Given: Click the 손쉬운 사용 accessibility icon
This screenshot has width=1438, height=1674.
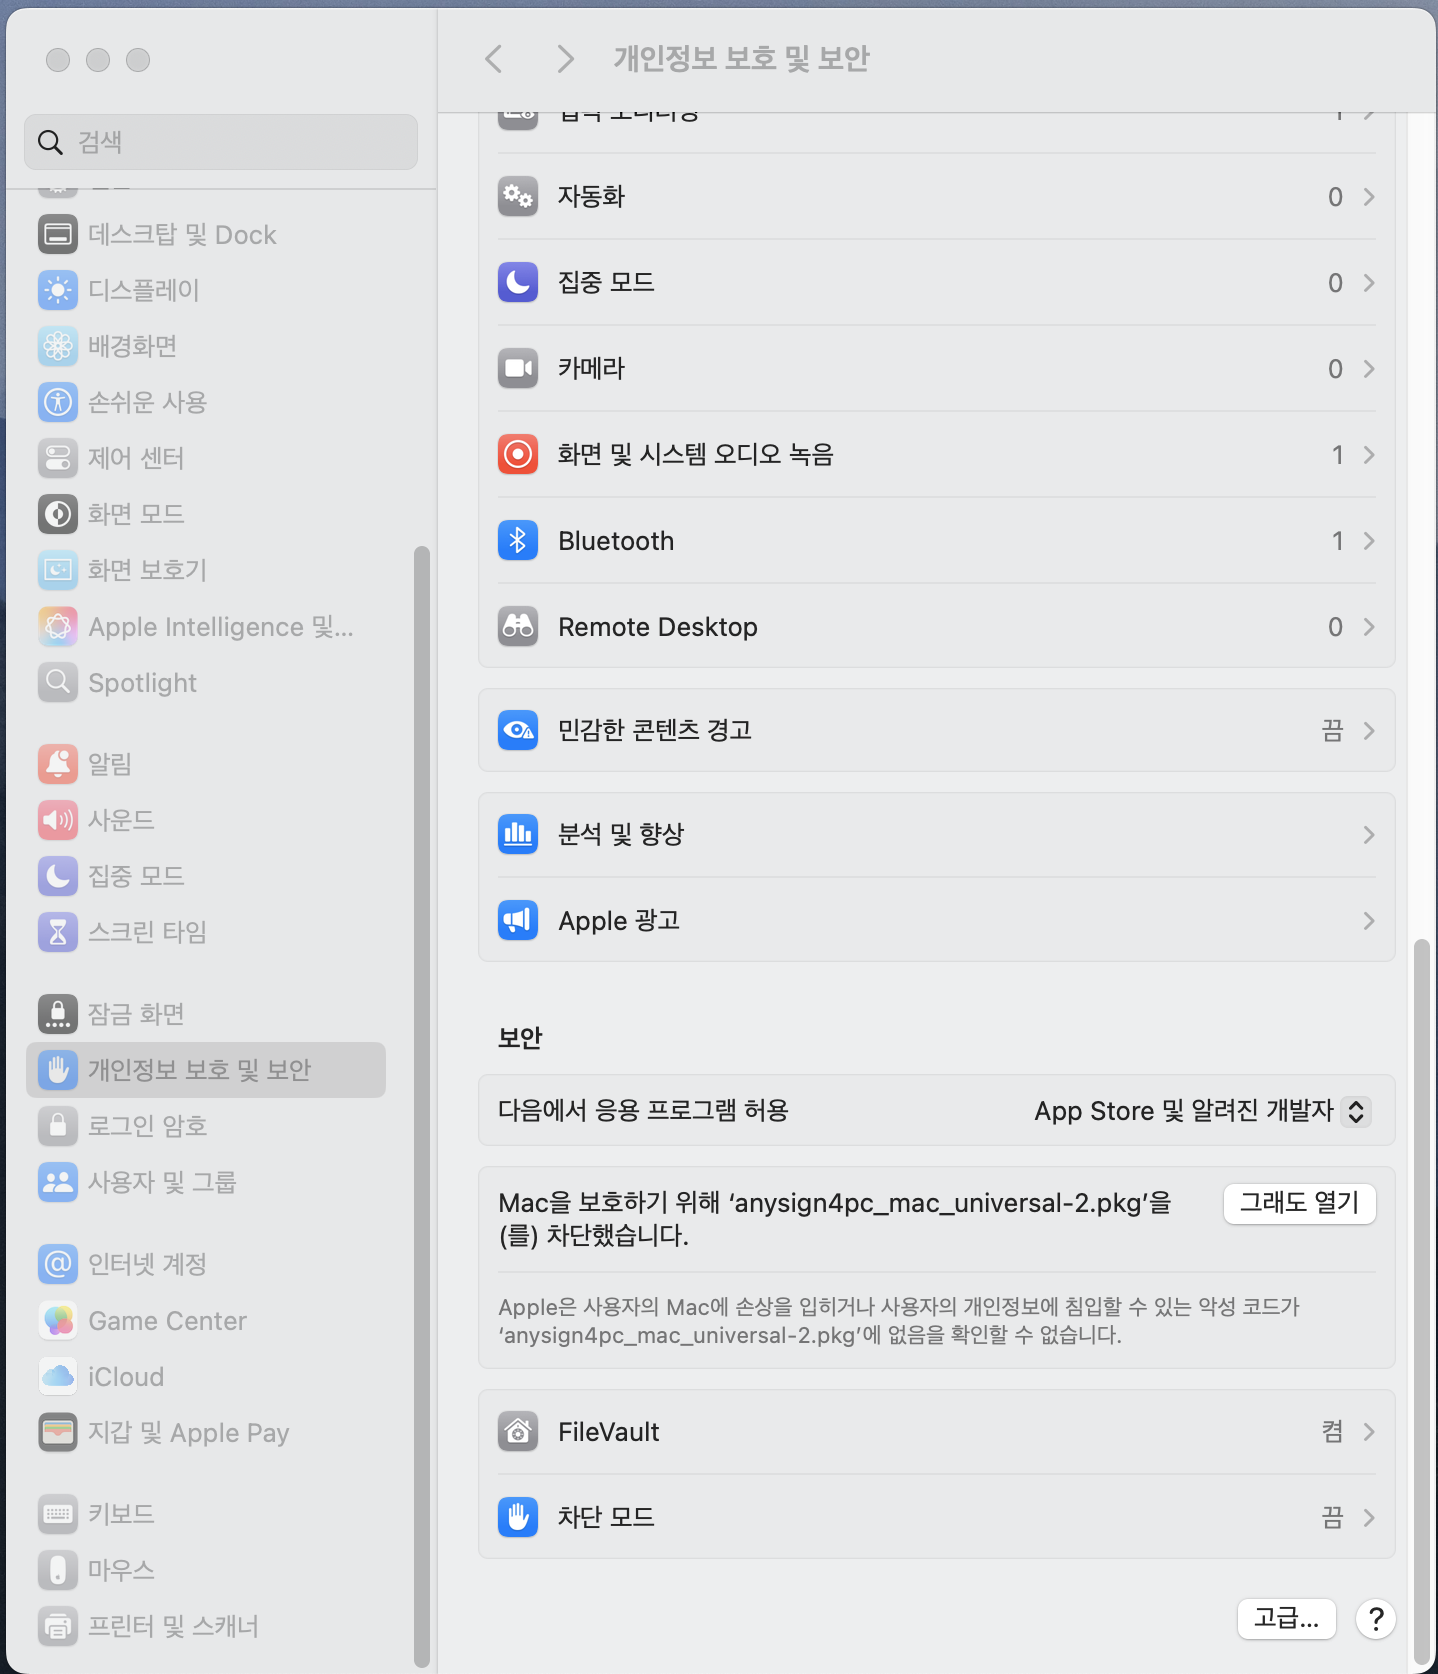Looking at the screenshot, I should tap(58, 403).
